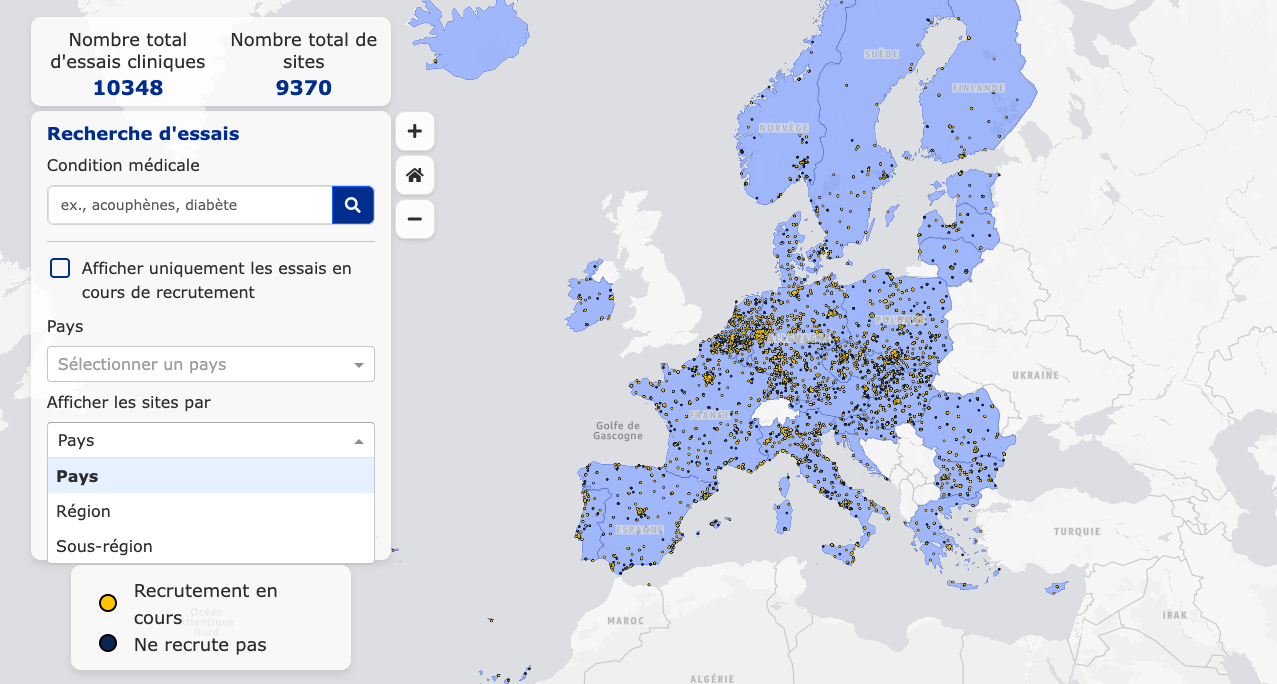Click the Ne recrute pas legend text
The image size is (1277, 684).
(200, 645)
